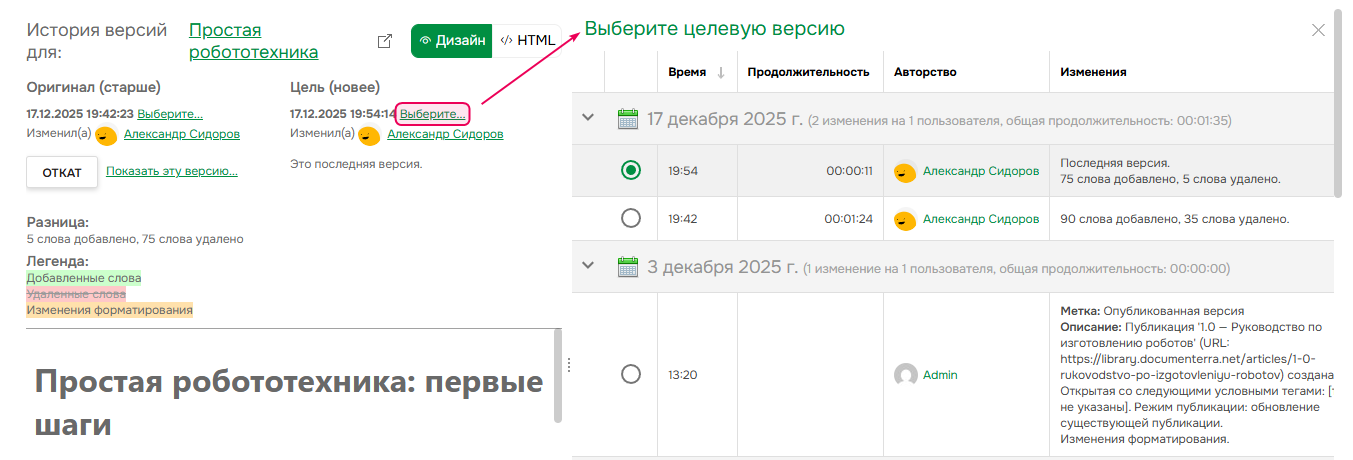Open Александр Сидоров in the 19:42 row
The width and height of the screenshot is (1353, 460).
(x=981, y=218)
